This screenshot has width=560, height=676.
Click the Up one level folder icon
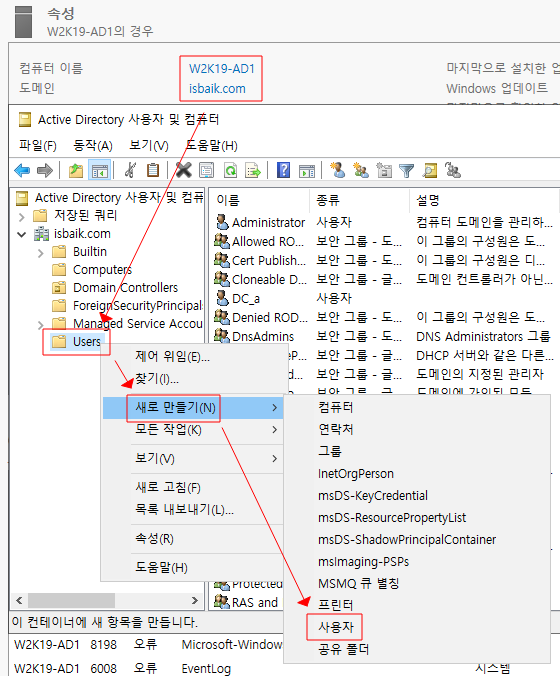[76, 171]
